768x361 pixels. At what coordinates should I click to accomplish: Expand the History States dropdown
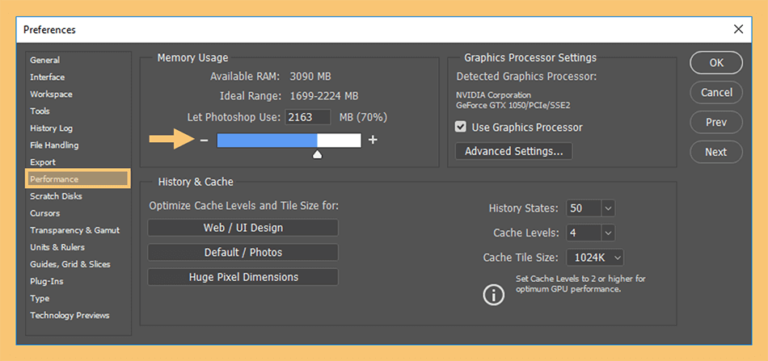click(608, 208)
